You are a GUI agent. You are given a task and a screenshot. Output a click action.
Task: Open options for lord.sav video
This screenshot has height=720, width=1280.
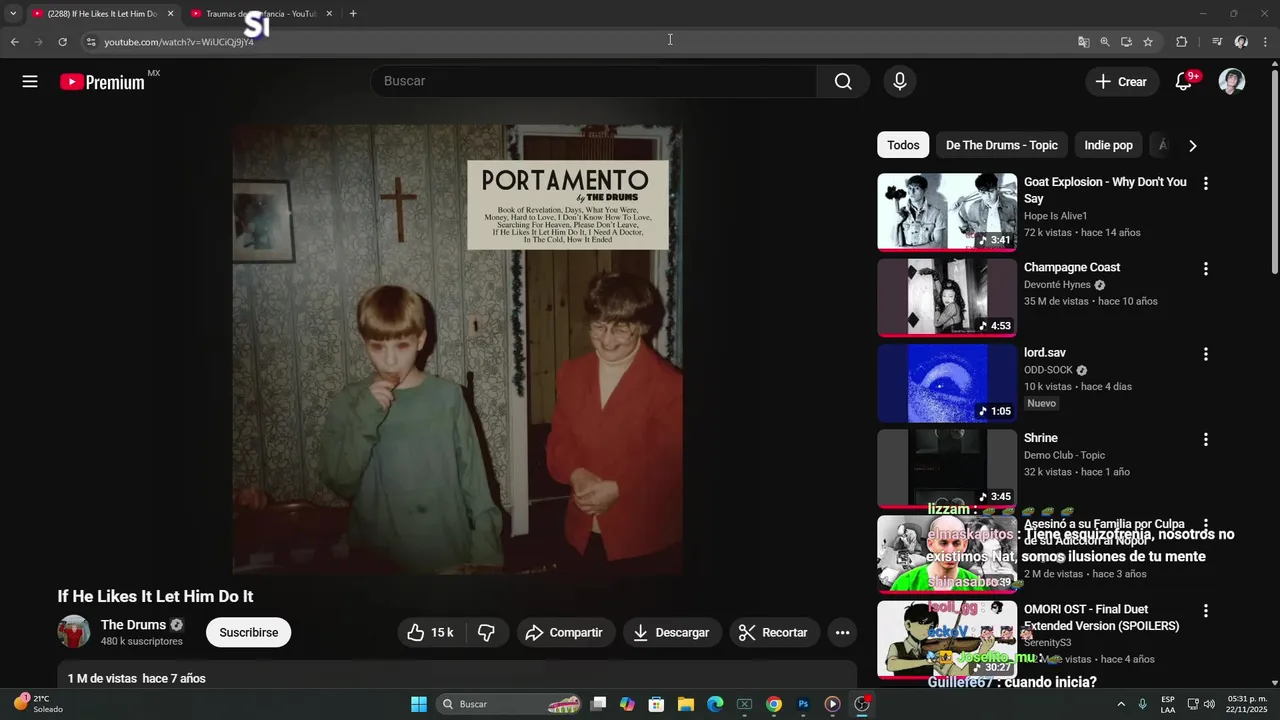[x=1206, y=354]
